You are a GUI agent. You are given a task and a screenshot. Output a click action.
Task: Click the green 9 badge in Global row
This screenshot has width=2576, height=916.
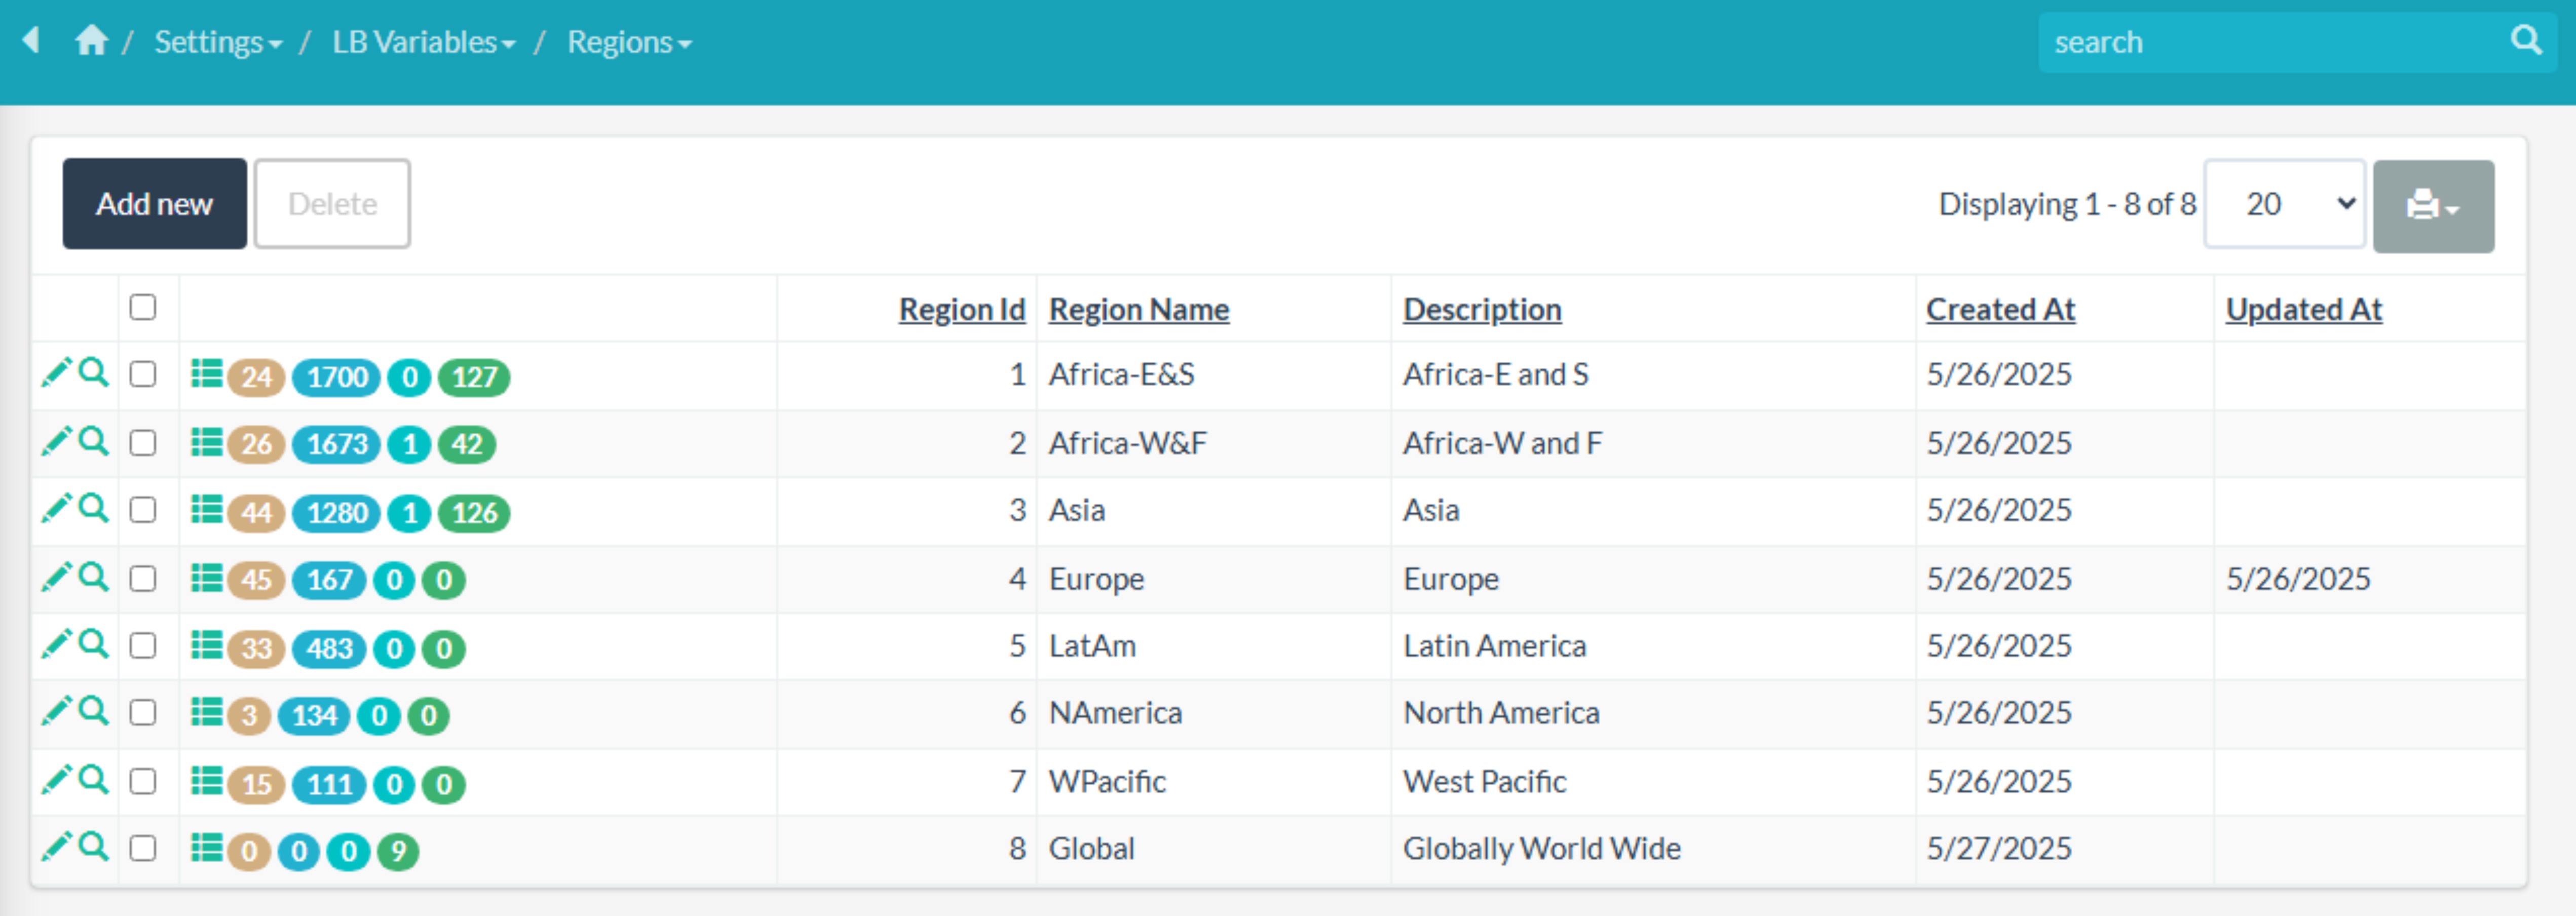pos(398,852)
